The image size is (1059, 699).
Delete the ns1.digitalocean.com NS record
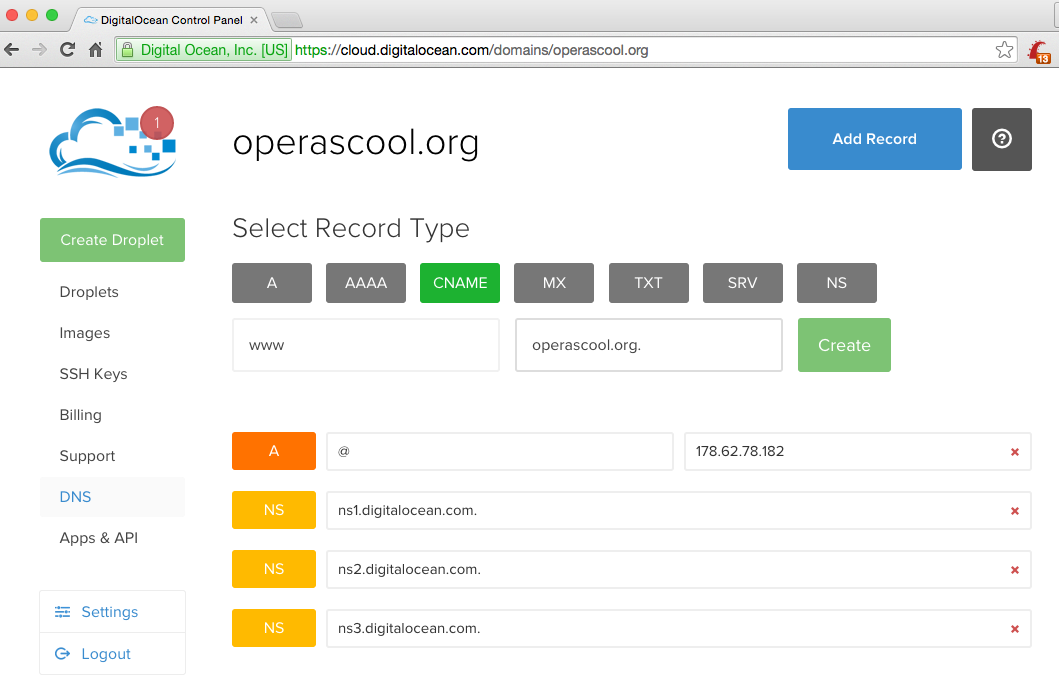pyautogui.click(x=1014, y=511)
